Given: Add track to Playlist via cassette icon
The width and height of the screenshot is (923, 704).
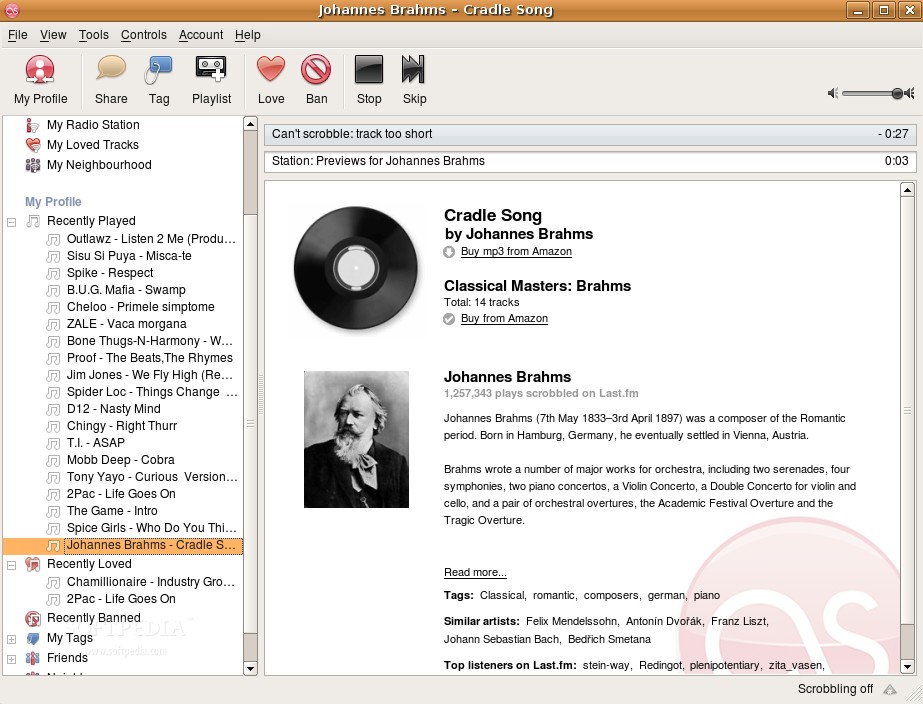Looking at the screenshot, I should pyautogui.click(x=211, y=69).
